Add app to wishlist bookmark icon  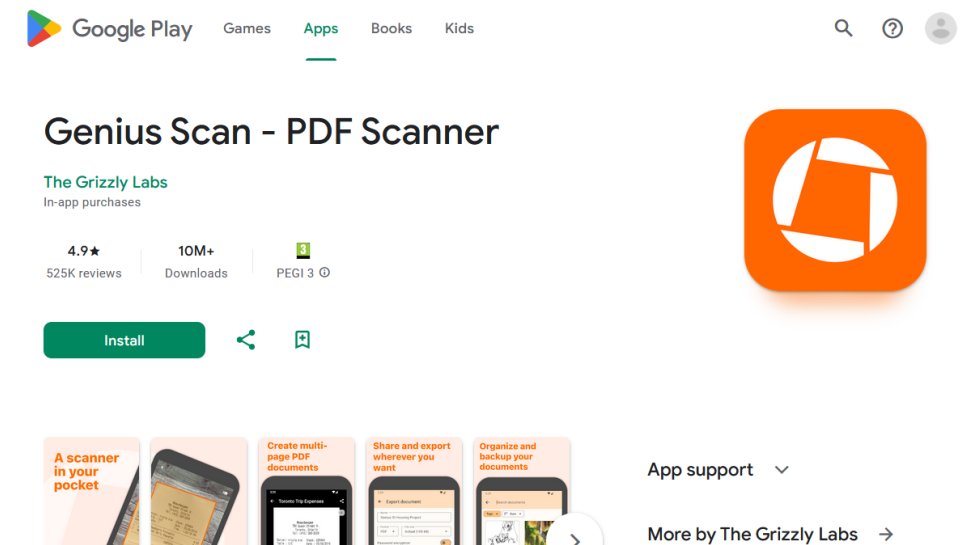[303, 340]
